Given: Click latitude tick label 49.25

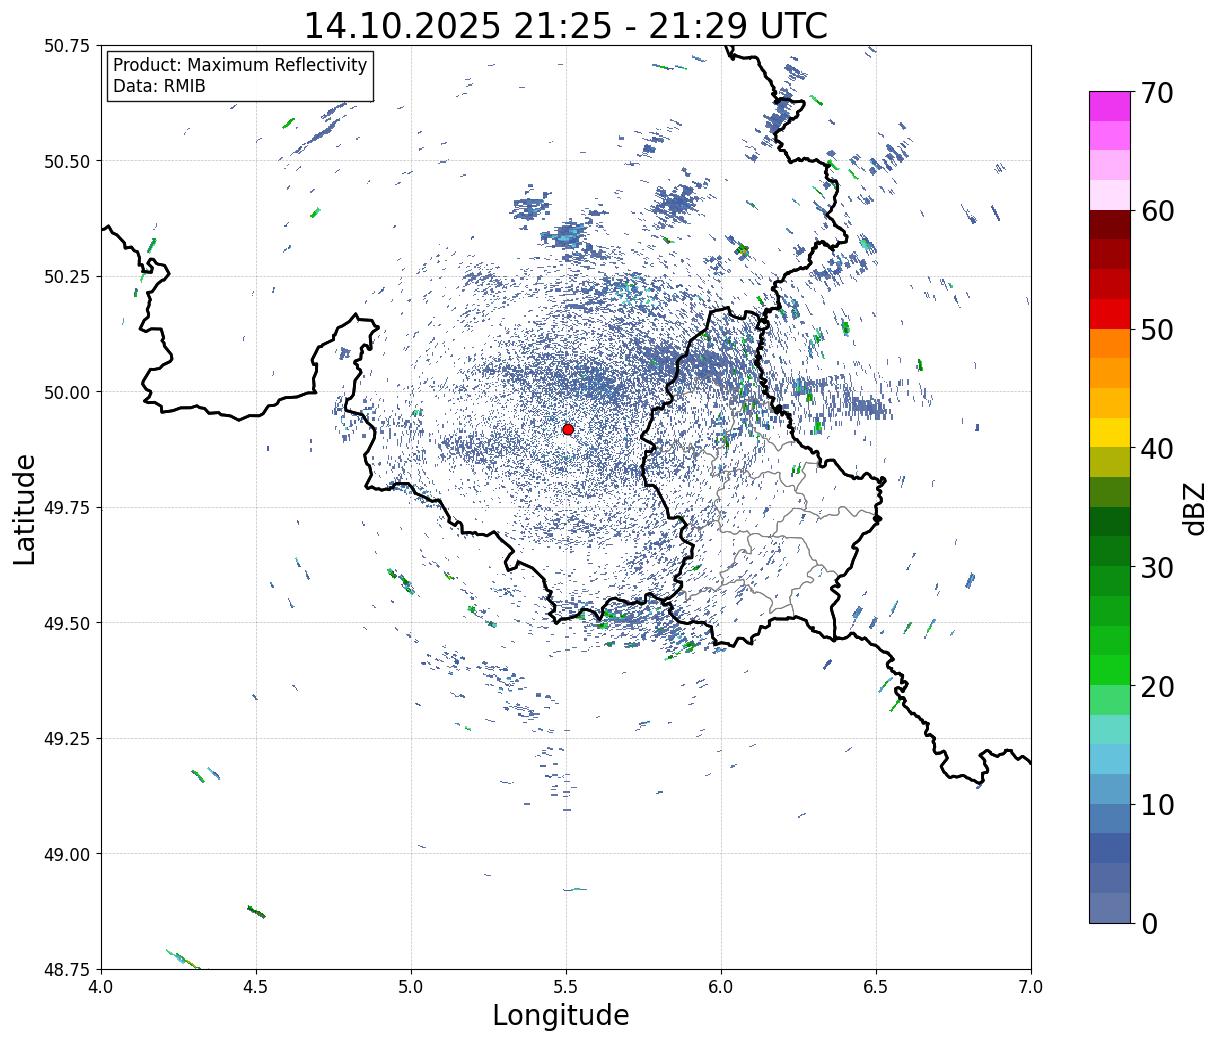Looking at the screenshot, I should (67, 739).
